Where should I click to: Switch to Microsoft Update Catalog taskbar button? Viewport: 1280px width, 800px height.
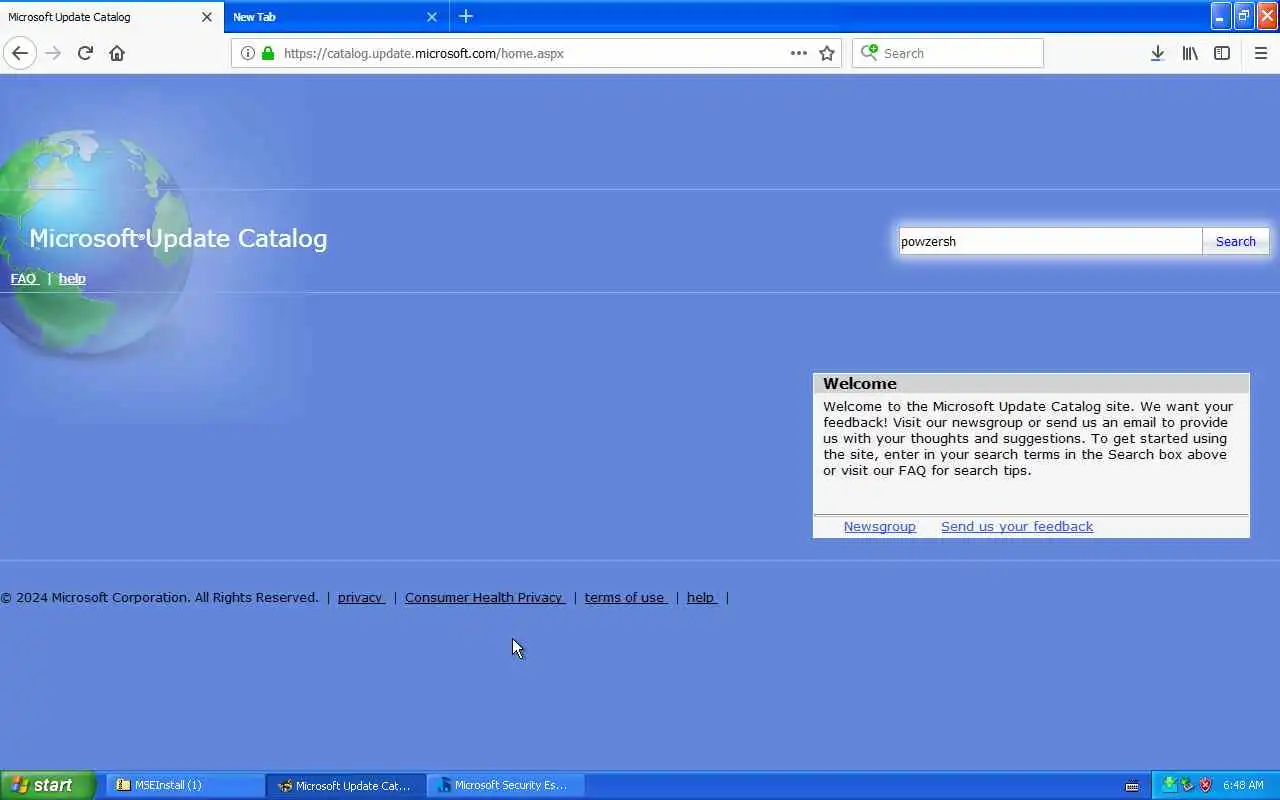[346, 785]
